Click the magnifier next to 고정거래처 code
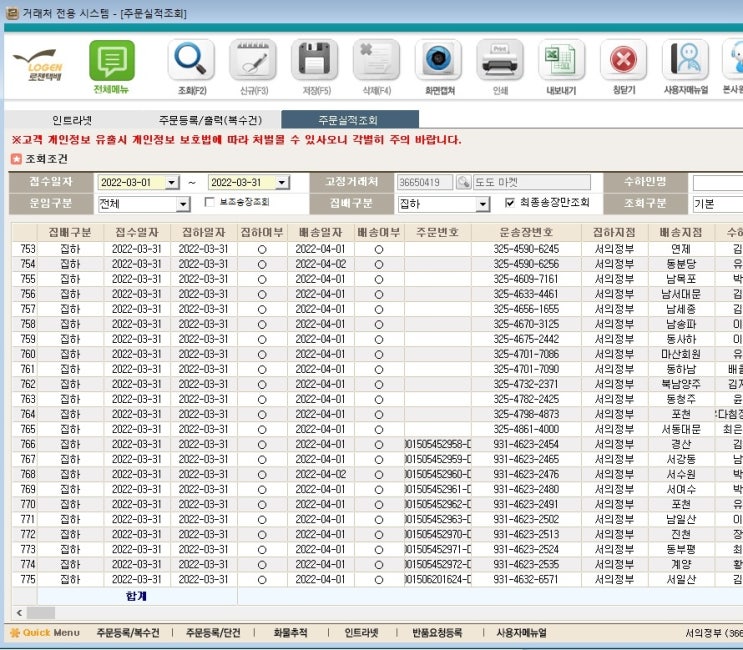The image size is (743, 650). [x=463, y=183]
